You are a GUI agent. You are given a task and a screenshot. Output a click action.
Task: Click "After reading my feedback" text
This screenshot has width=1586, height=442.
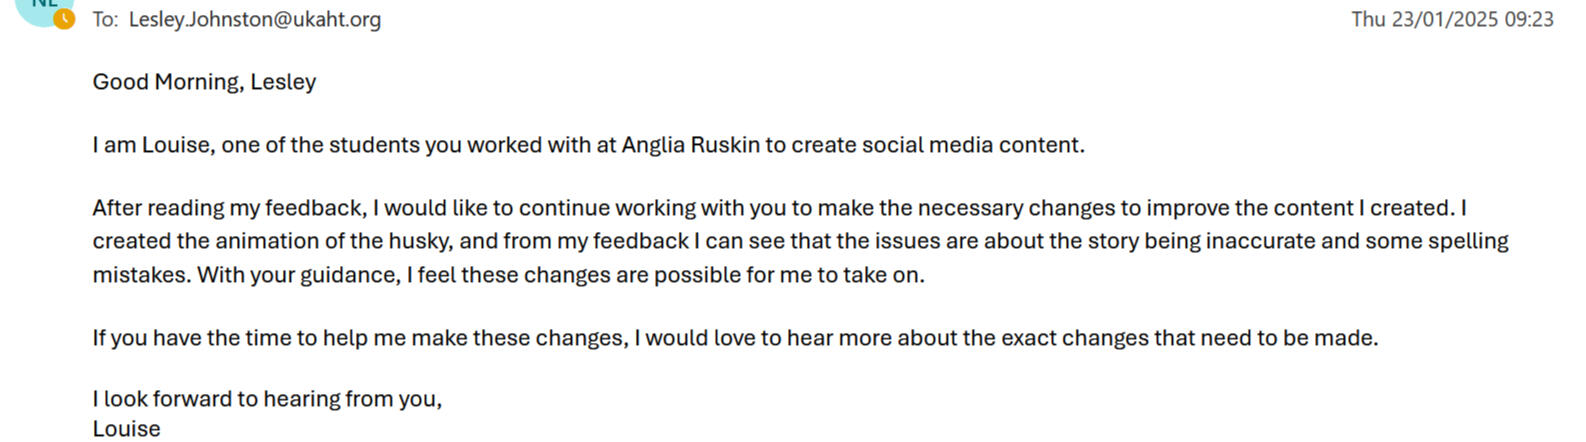[228, 208]
